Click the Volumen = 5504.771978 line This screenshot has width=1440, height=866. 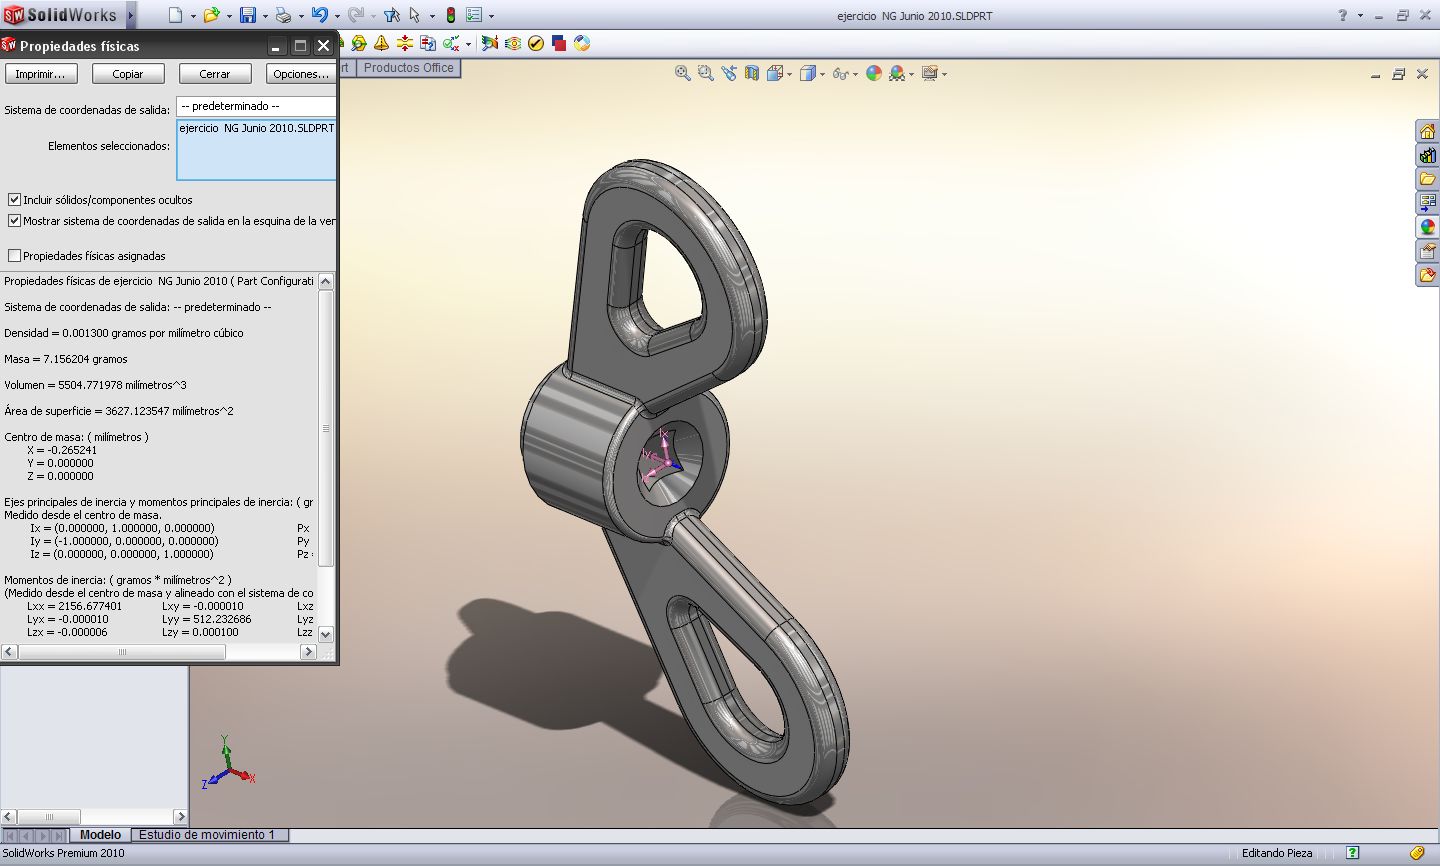click(x=95, y=385)
